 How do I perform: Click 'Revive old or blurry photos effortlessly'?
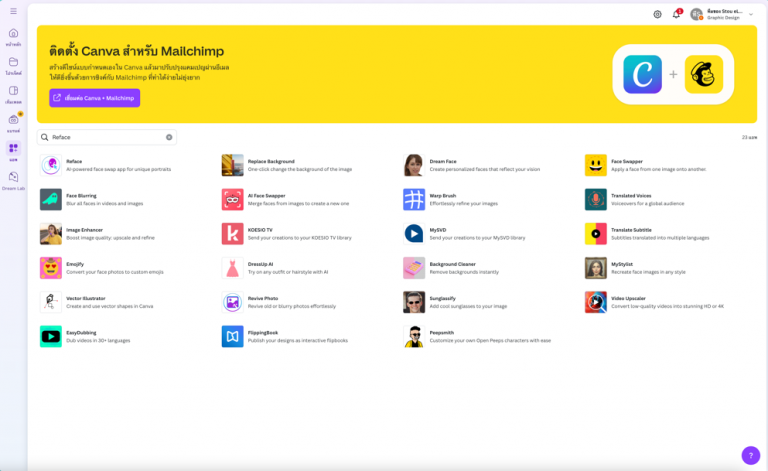[292, 306]
